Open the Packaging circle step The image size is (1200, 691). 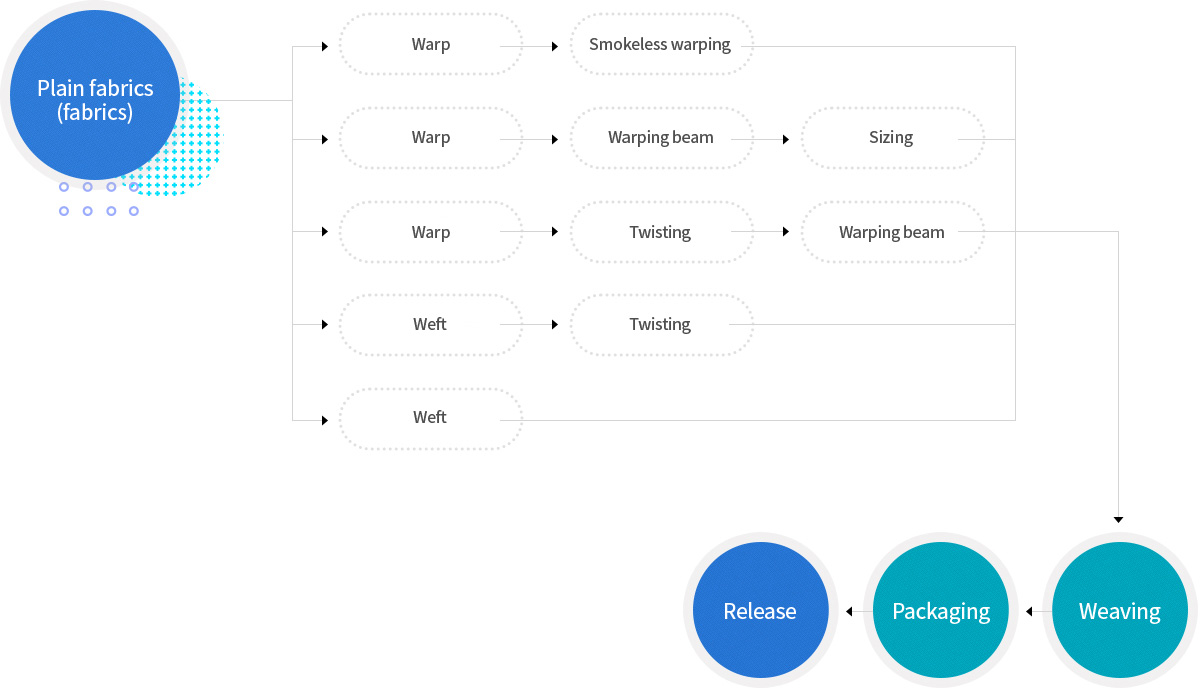[940, 611]
